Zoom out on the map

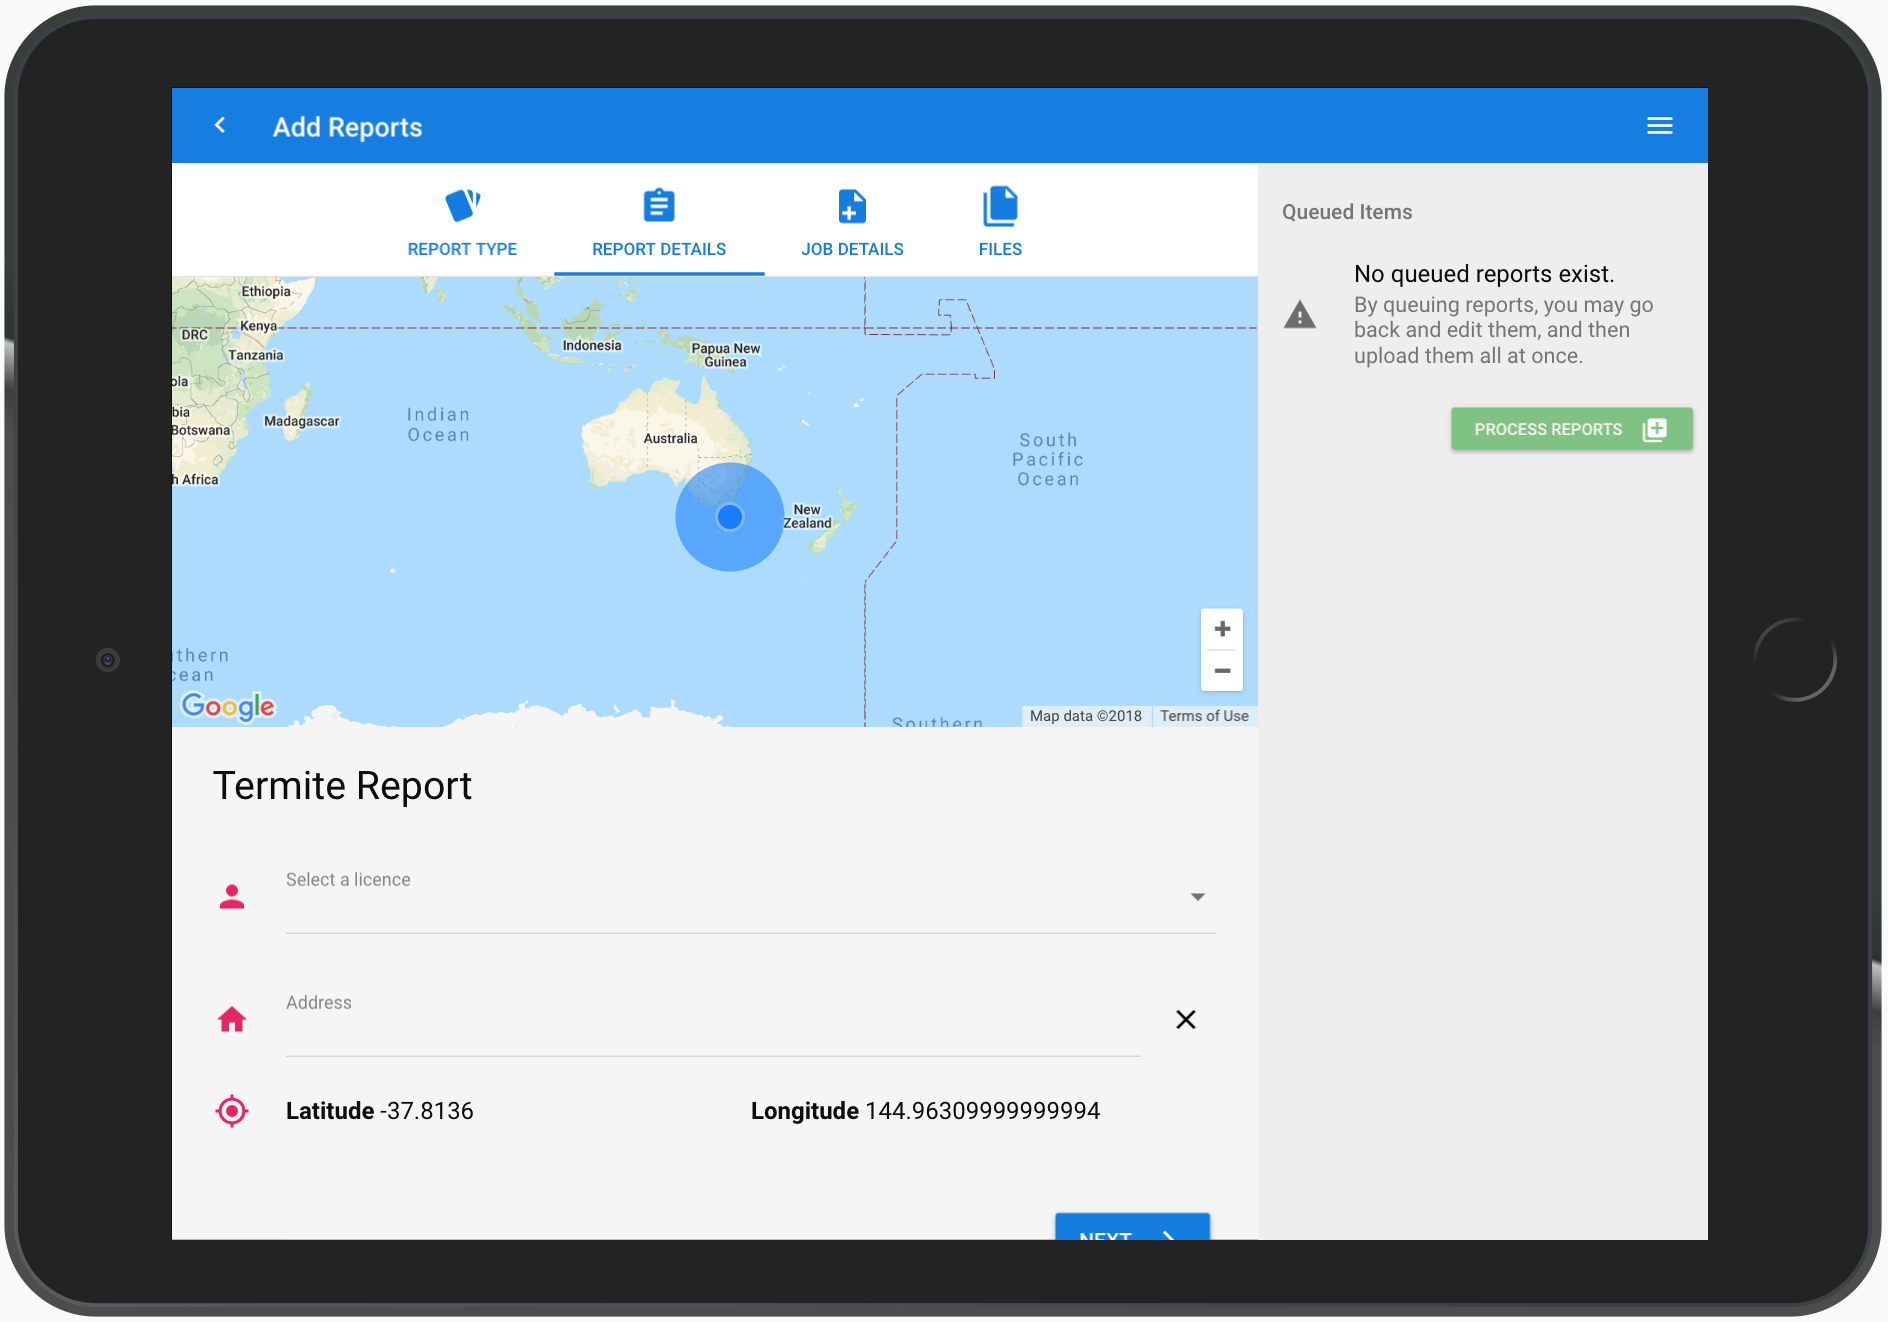[x=1221, y=671]
